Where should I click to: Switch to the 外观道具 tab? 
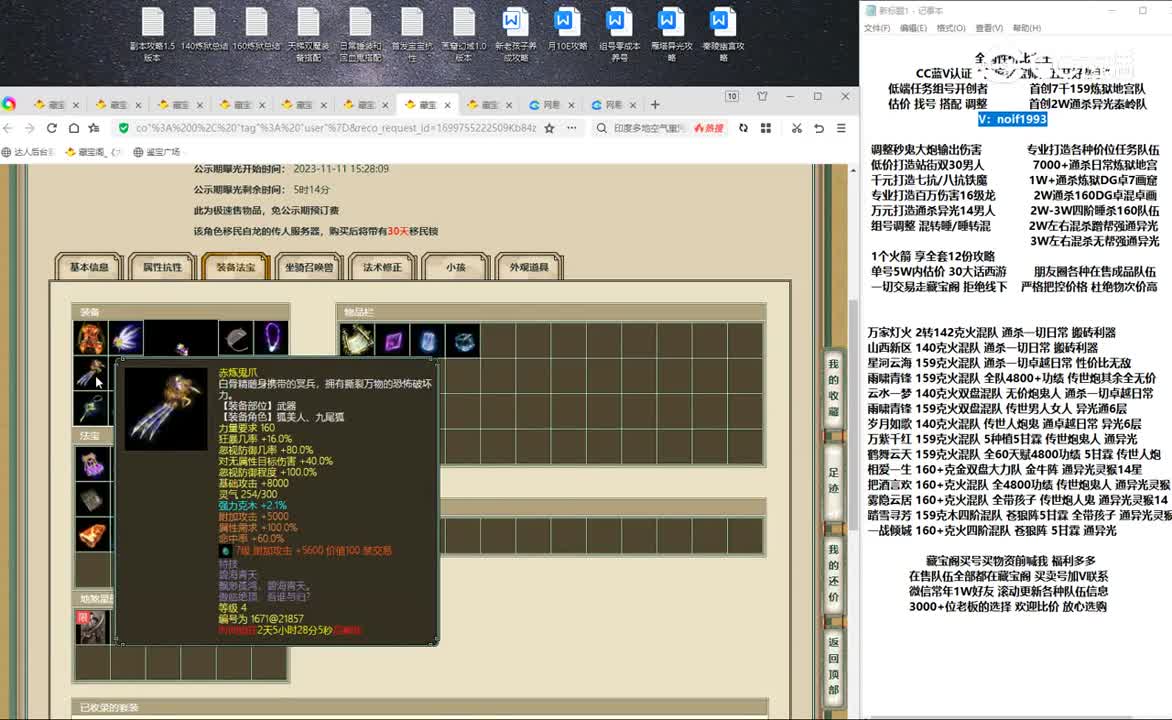point(528,267)
